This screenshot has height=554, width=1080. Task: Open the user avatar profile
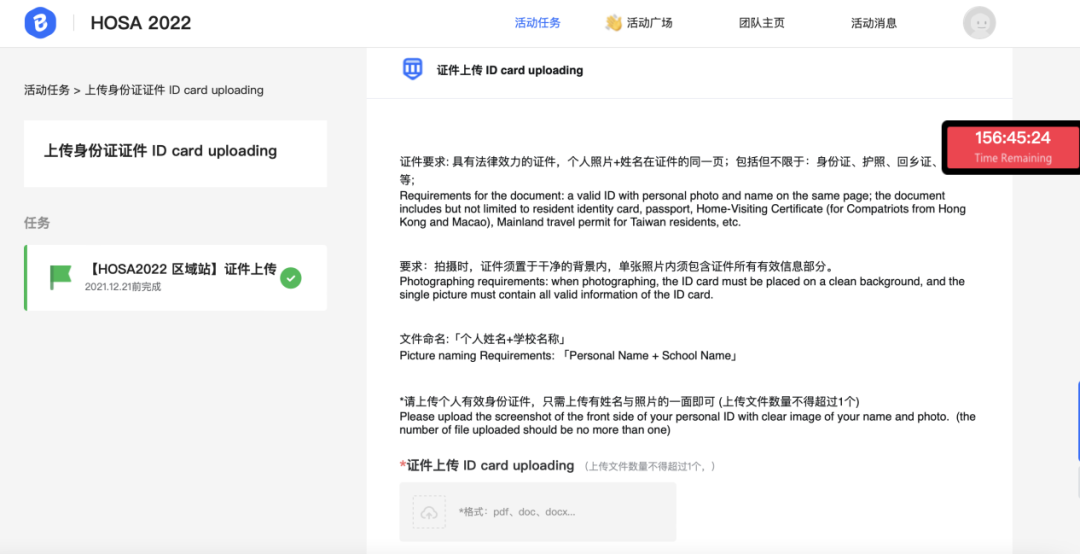coord(979,23)
